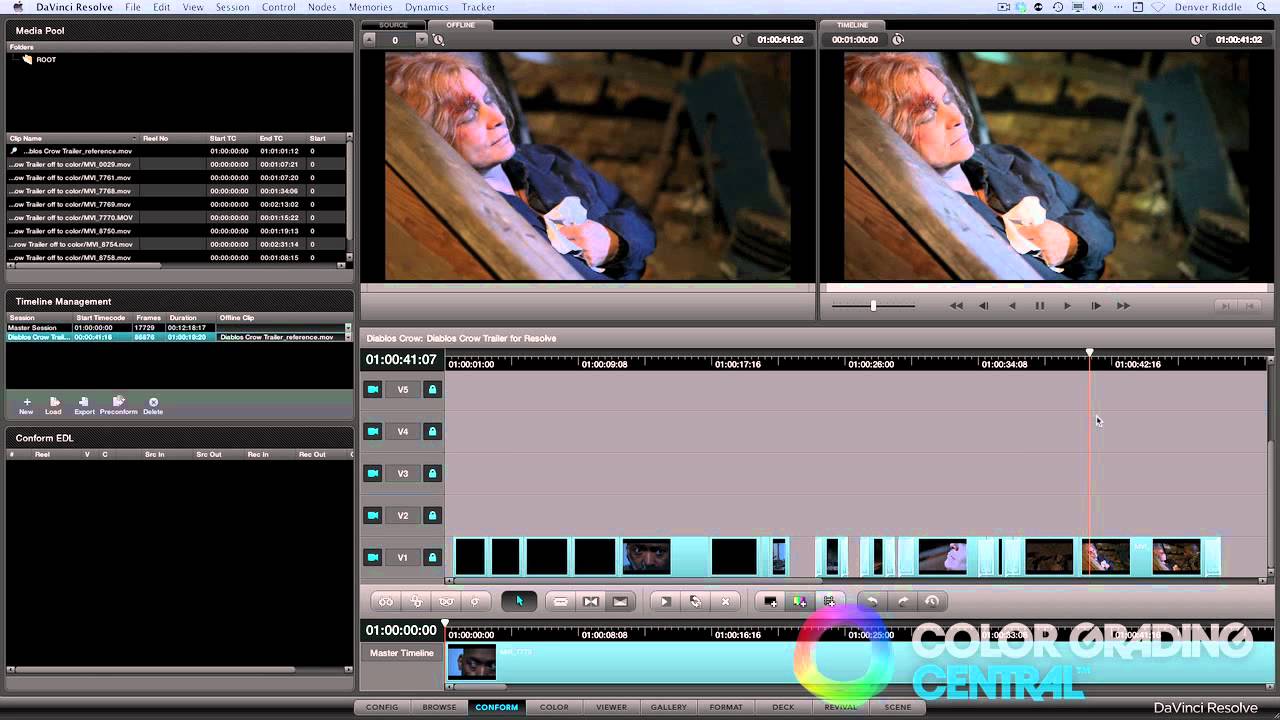1280x720 pixels.
Task: Click the undo arrow in timeline toolbar
Action: coord(872,601)
